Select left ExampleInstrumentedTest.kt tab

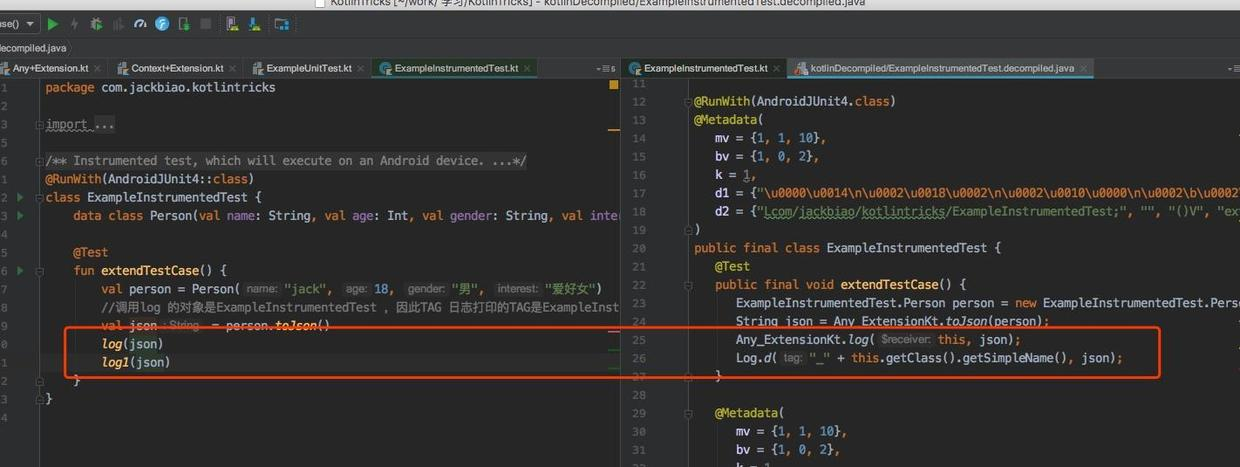click(x=456, y=68)
